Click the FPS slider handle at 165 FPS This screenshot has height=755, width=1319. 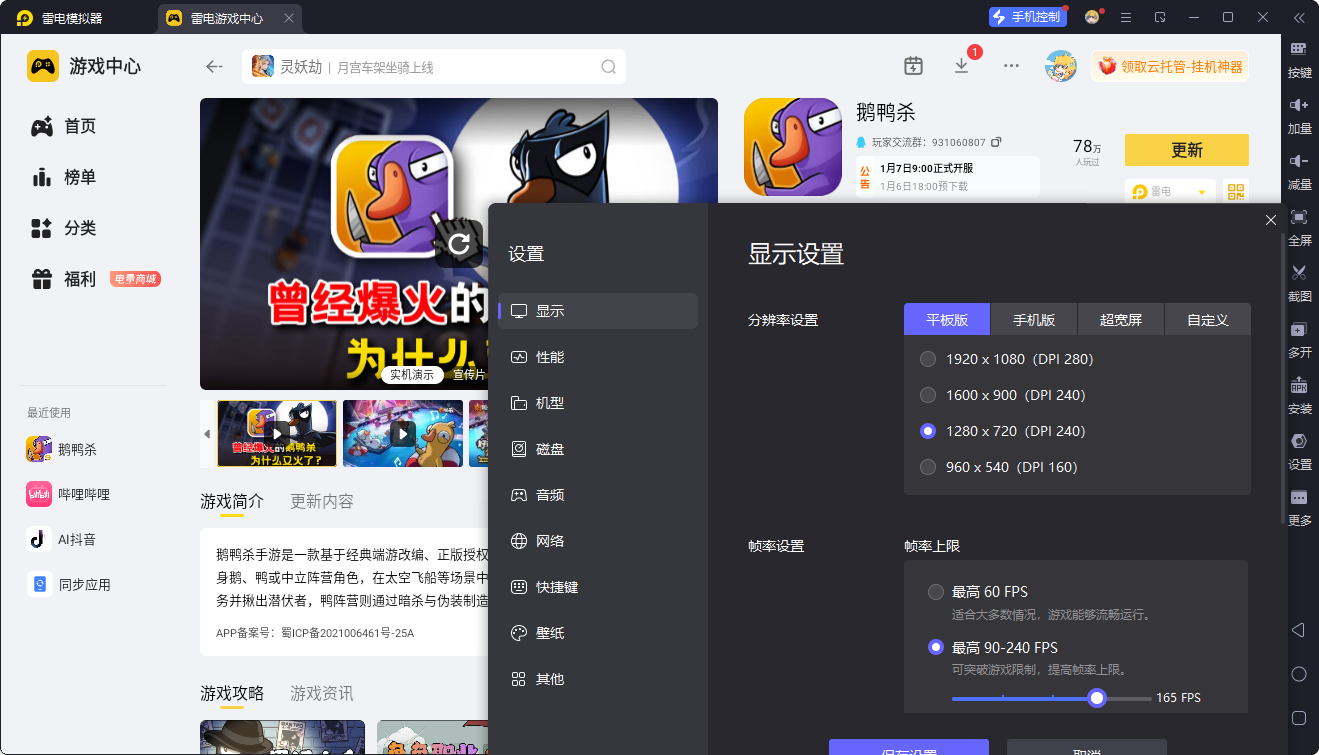(1097, 698)
